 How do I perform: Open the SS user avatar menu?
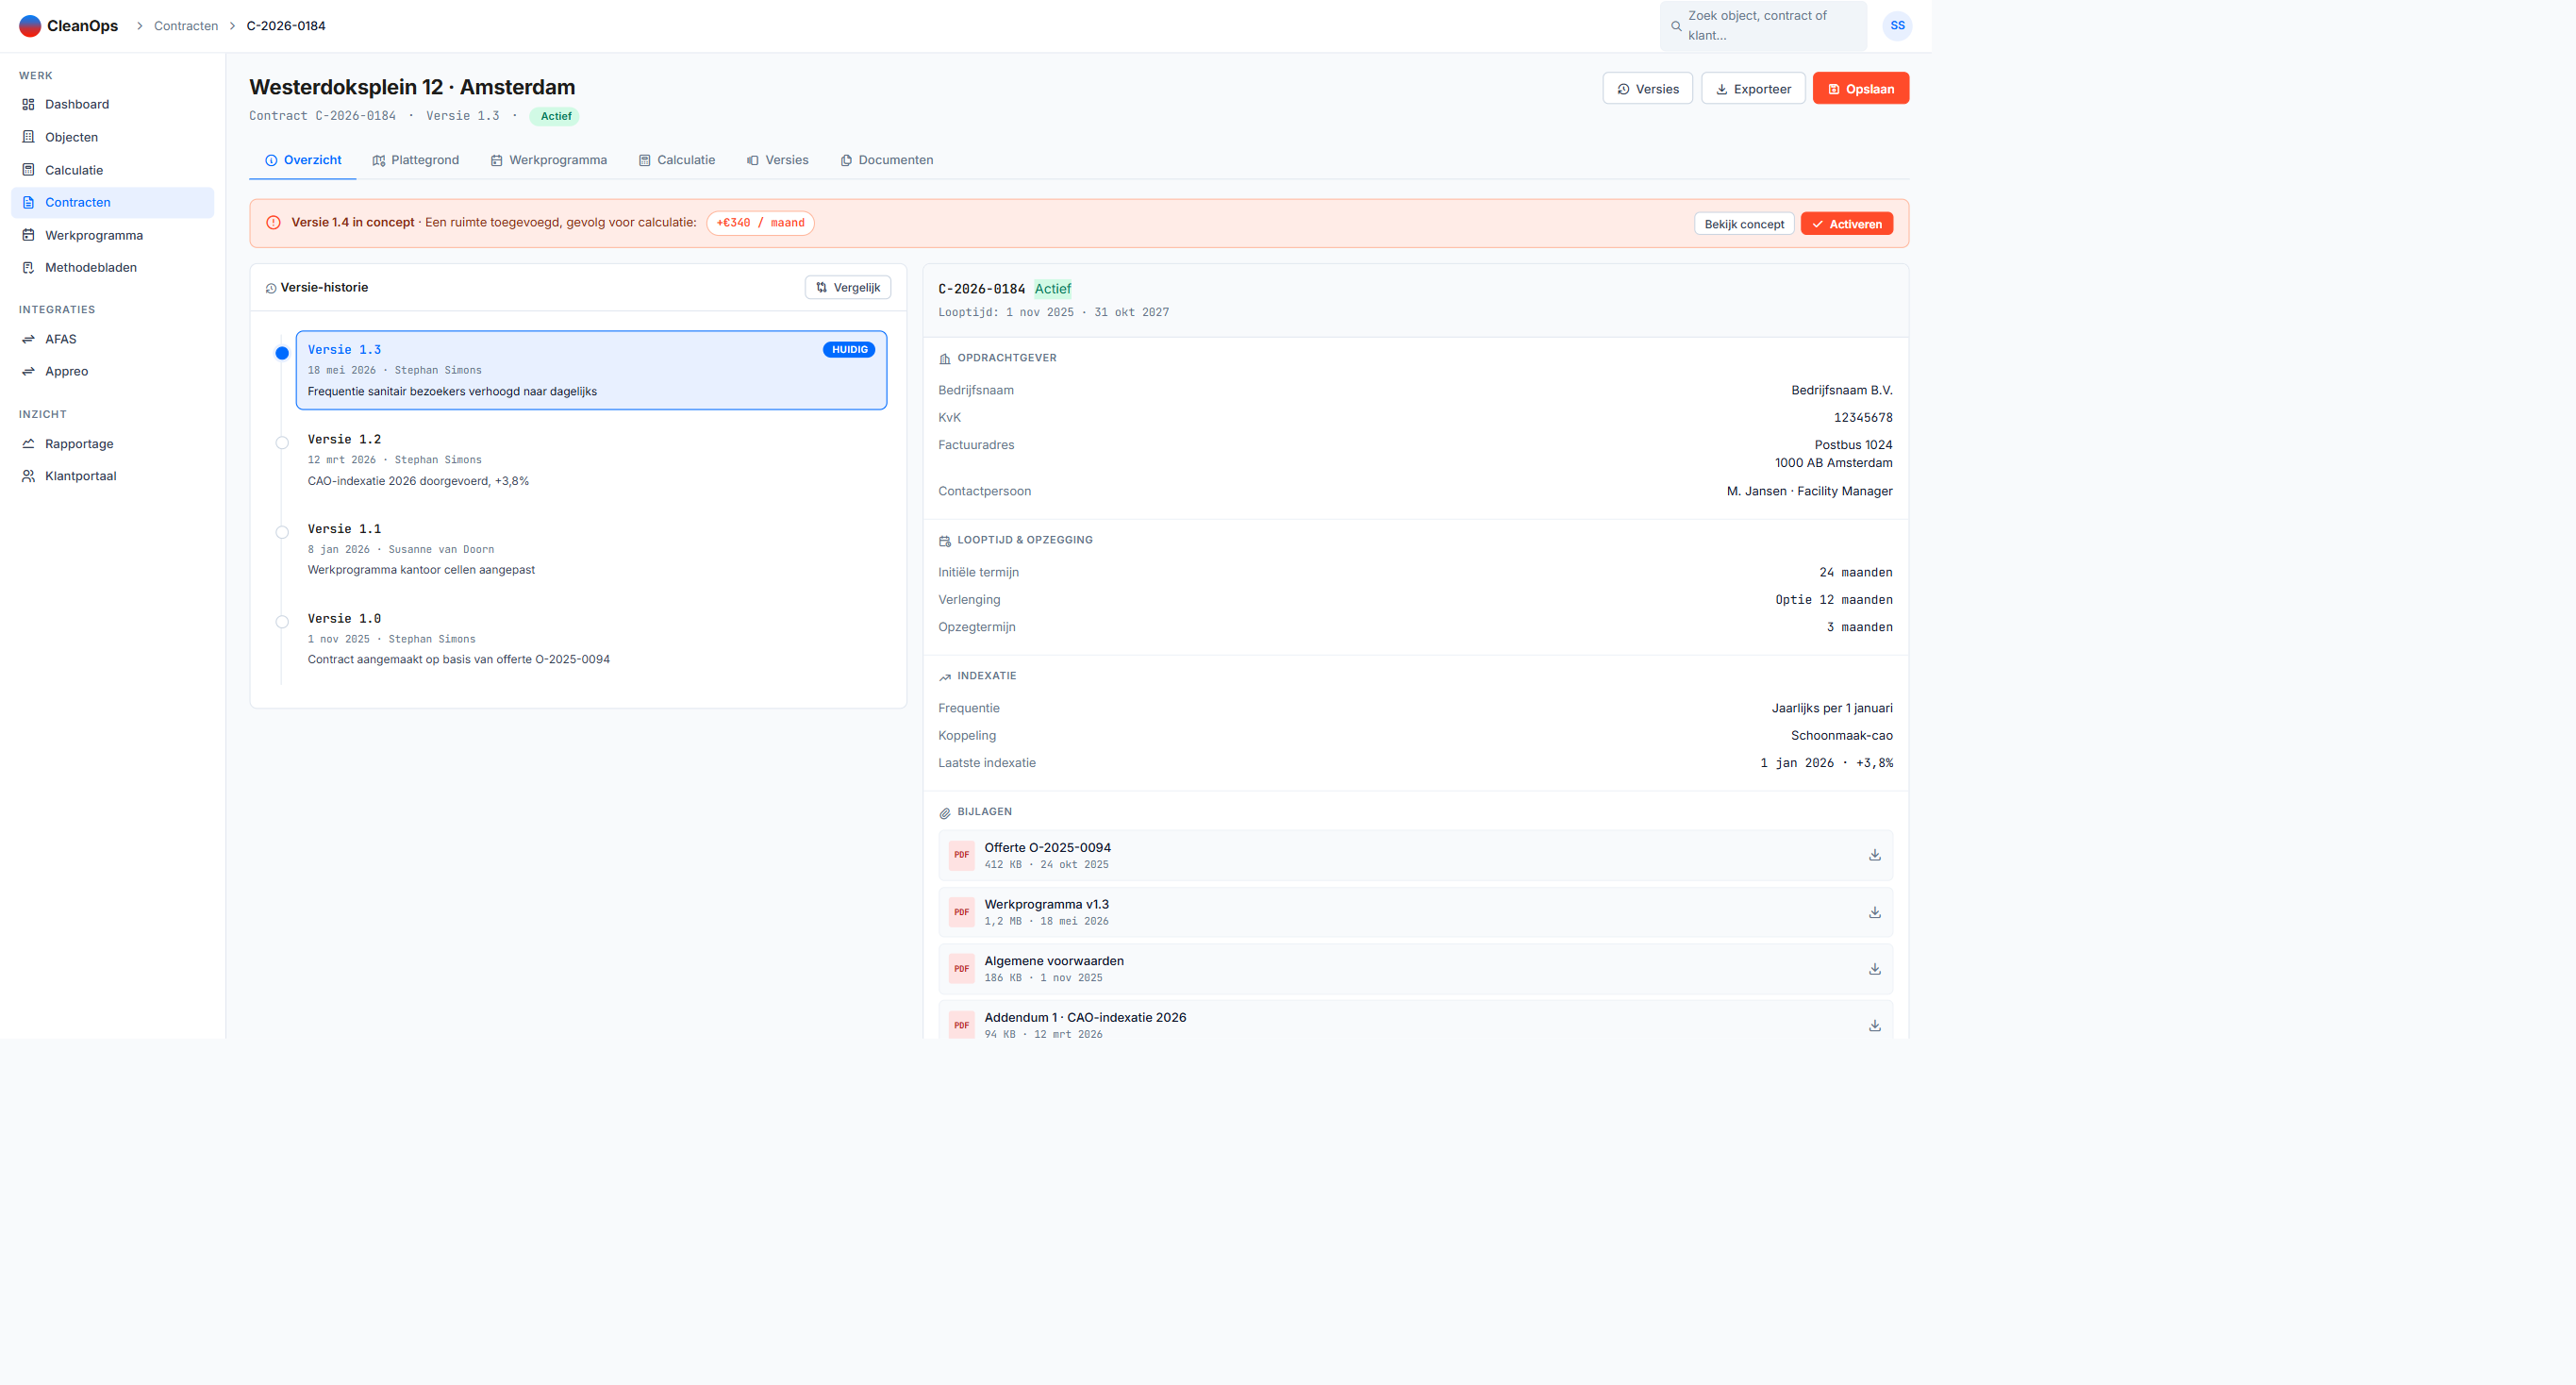pyautogui.click(x=1897, y=26)
